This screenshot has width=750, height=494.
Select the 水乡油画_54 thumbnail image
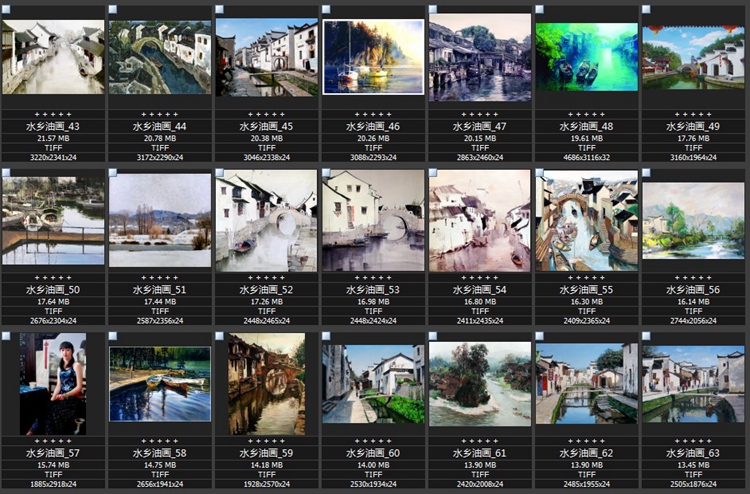point(480,220)
